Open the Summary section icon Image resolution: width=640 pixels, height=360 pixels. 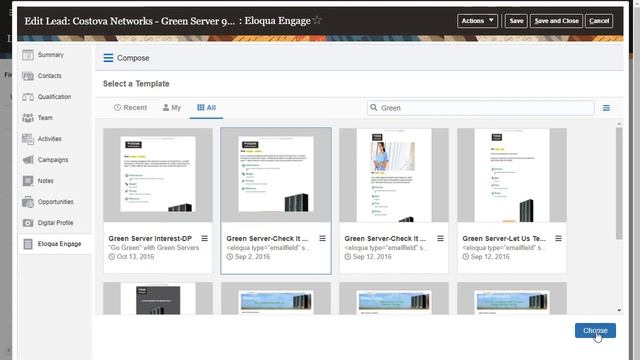[28, 55]
